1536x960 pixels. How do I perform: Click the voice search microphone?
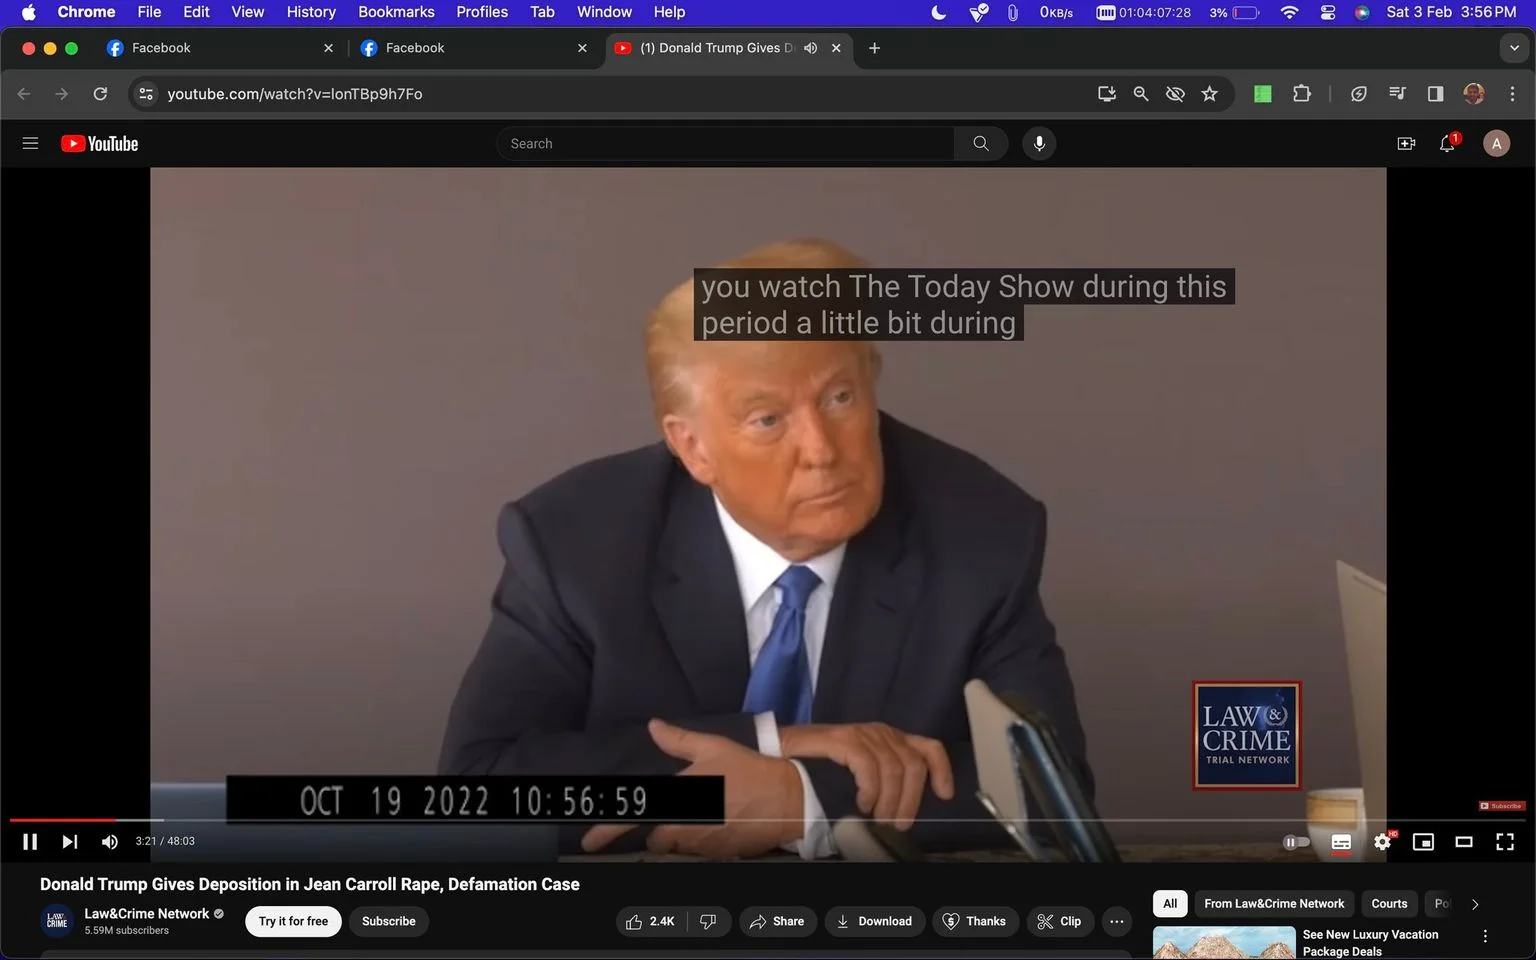[1039, 144]
